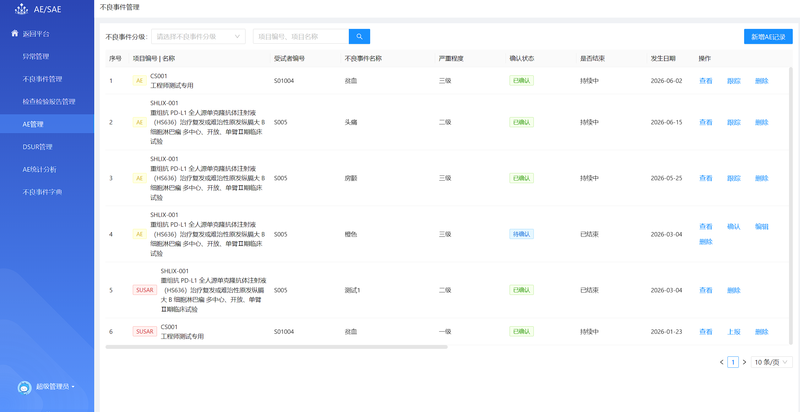Open 异常管理 in the sidebar
The width and height of the screenshot is (800, 412).
pyautogui.click(x=36, y=57)
